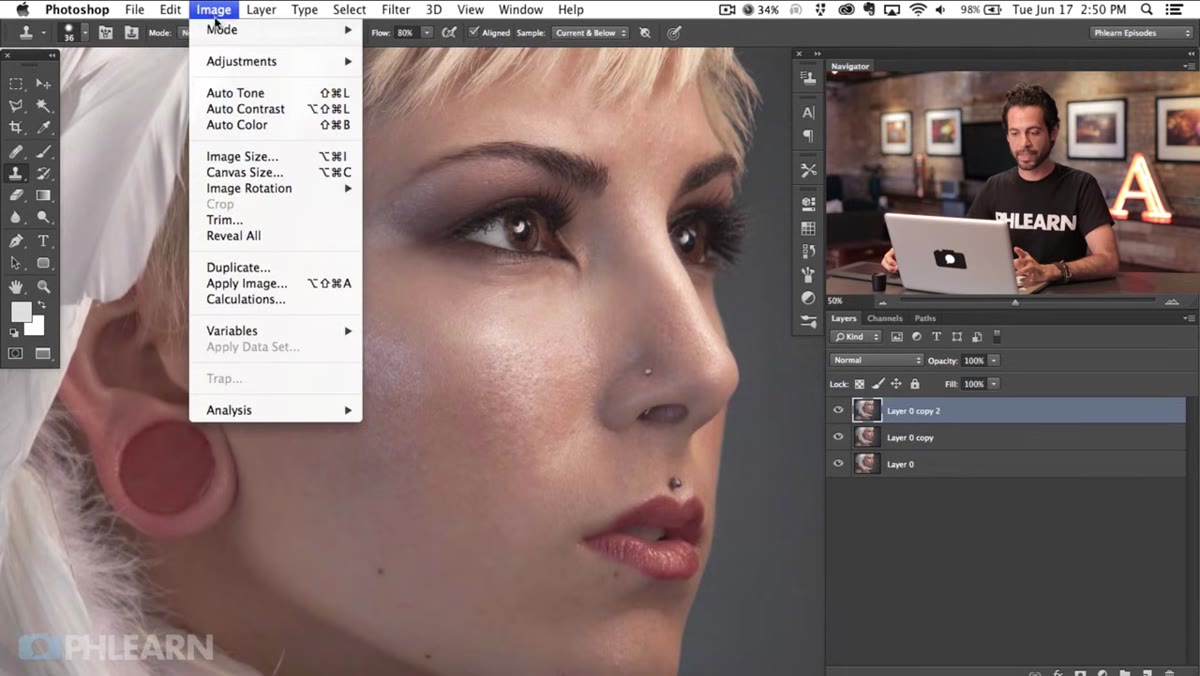Open the Character panel icon
The height and width of the screenshot is (676, 1200).
(808, 113)
